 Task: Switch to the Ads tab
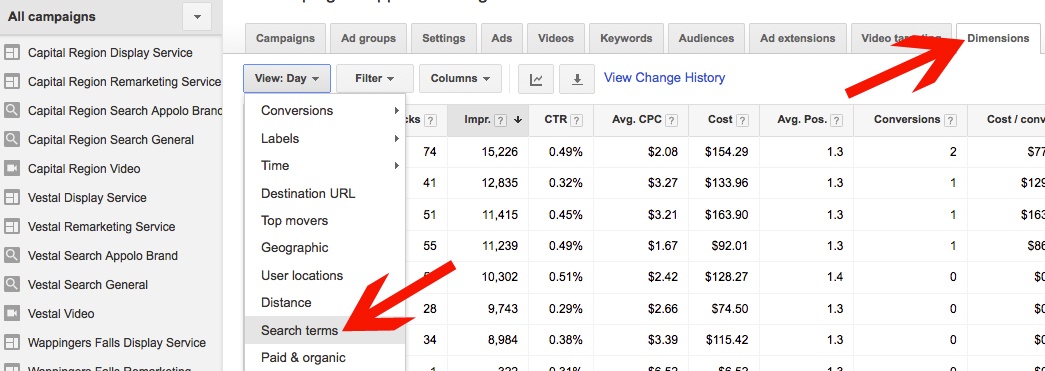(x=502, y=39)
